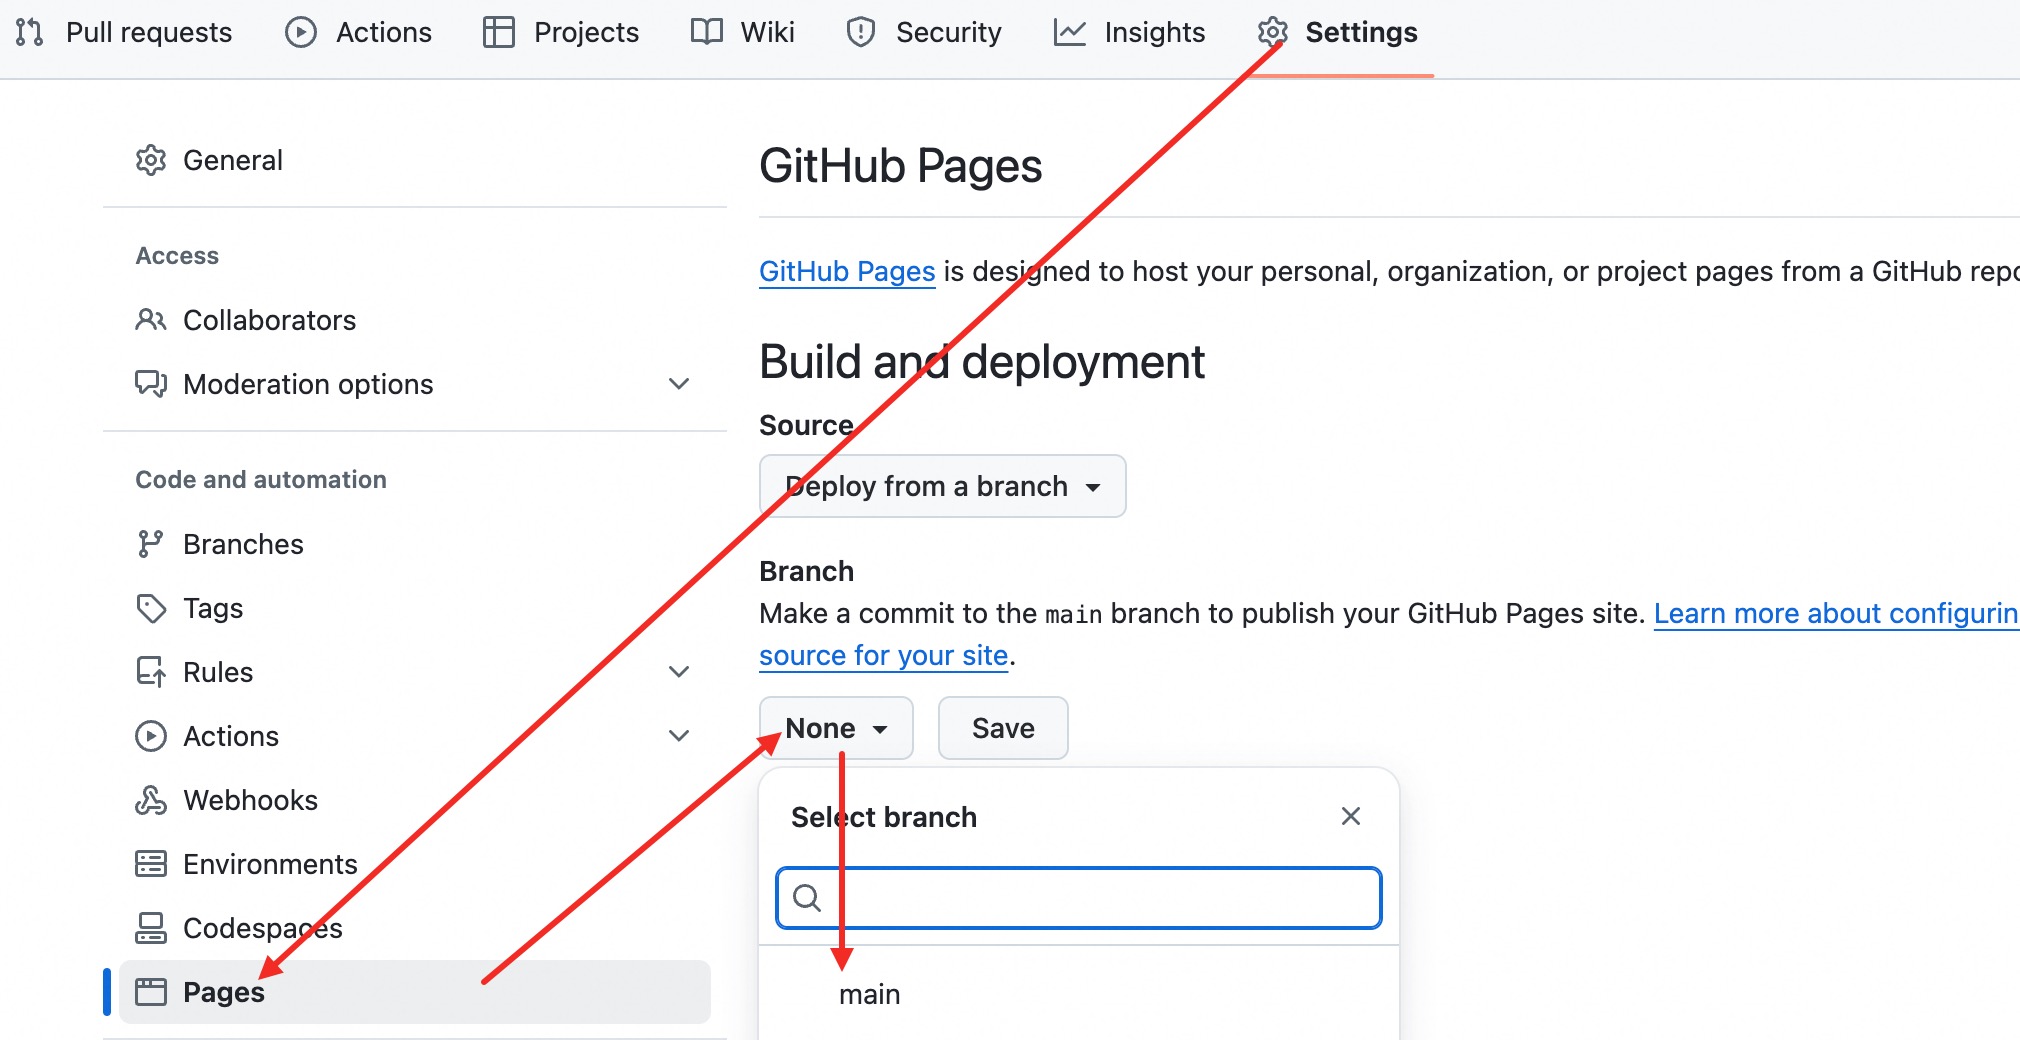Open Moderation options in the sidebar
2020x1040 pixels.
415,384
